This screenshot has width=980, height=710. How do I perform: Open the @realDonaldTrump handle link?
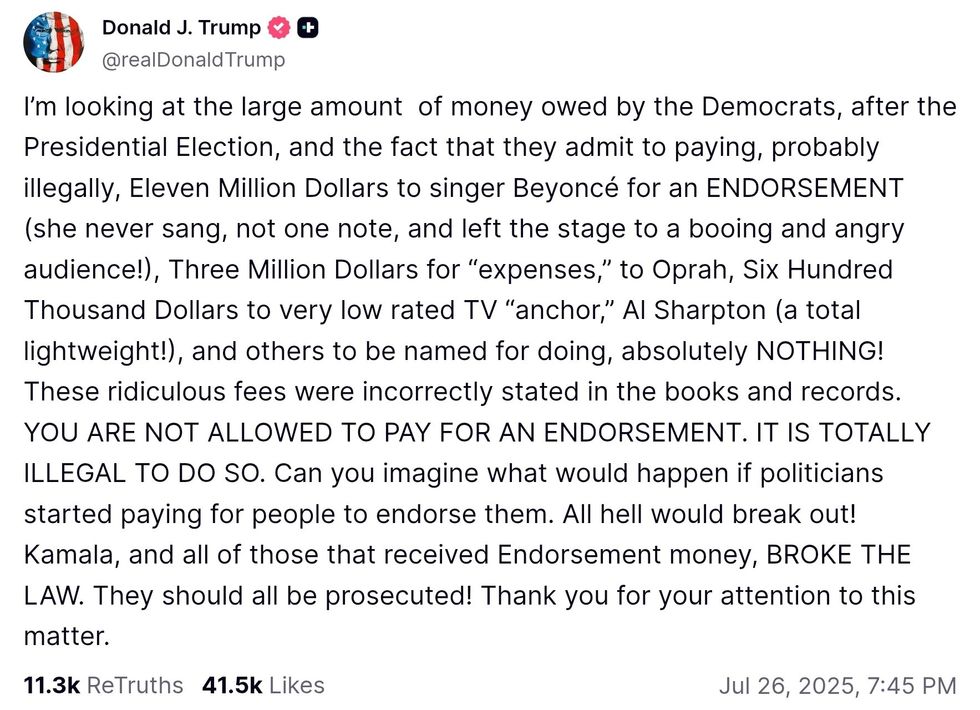193,60
